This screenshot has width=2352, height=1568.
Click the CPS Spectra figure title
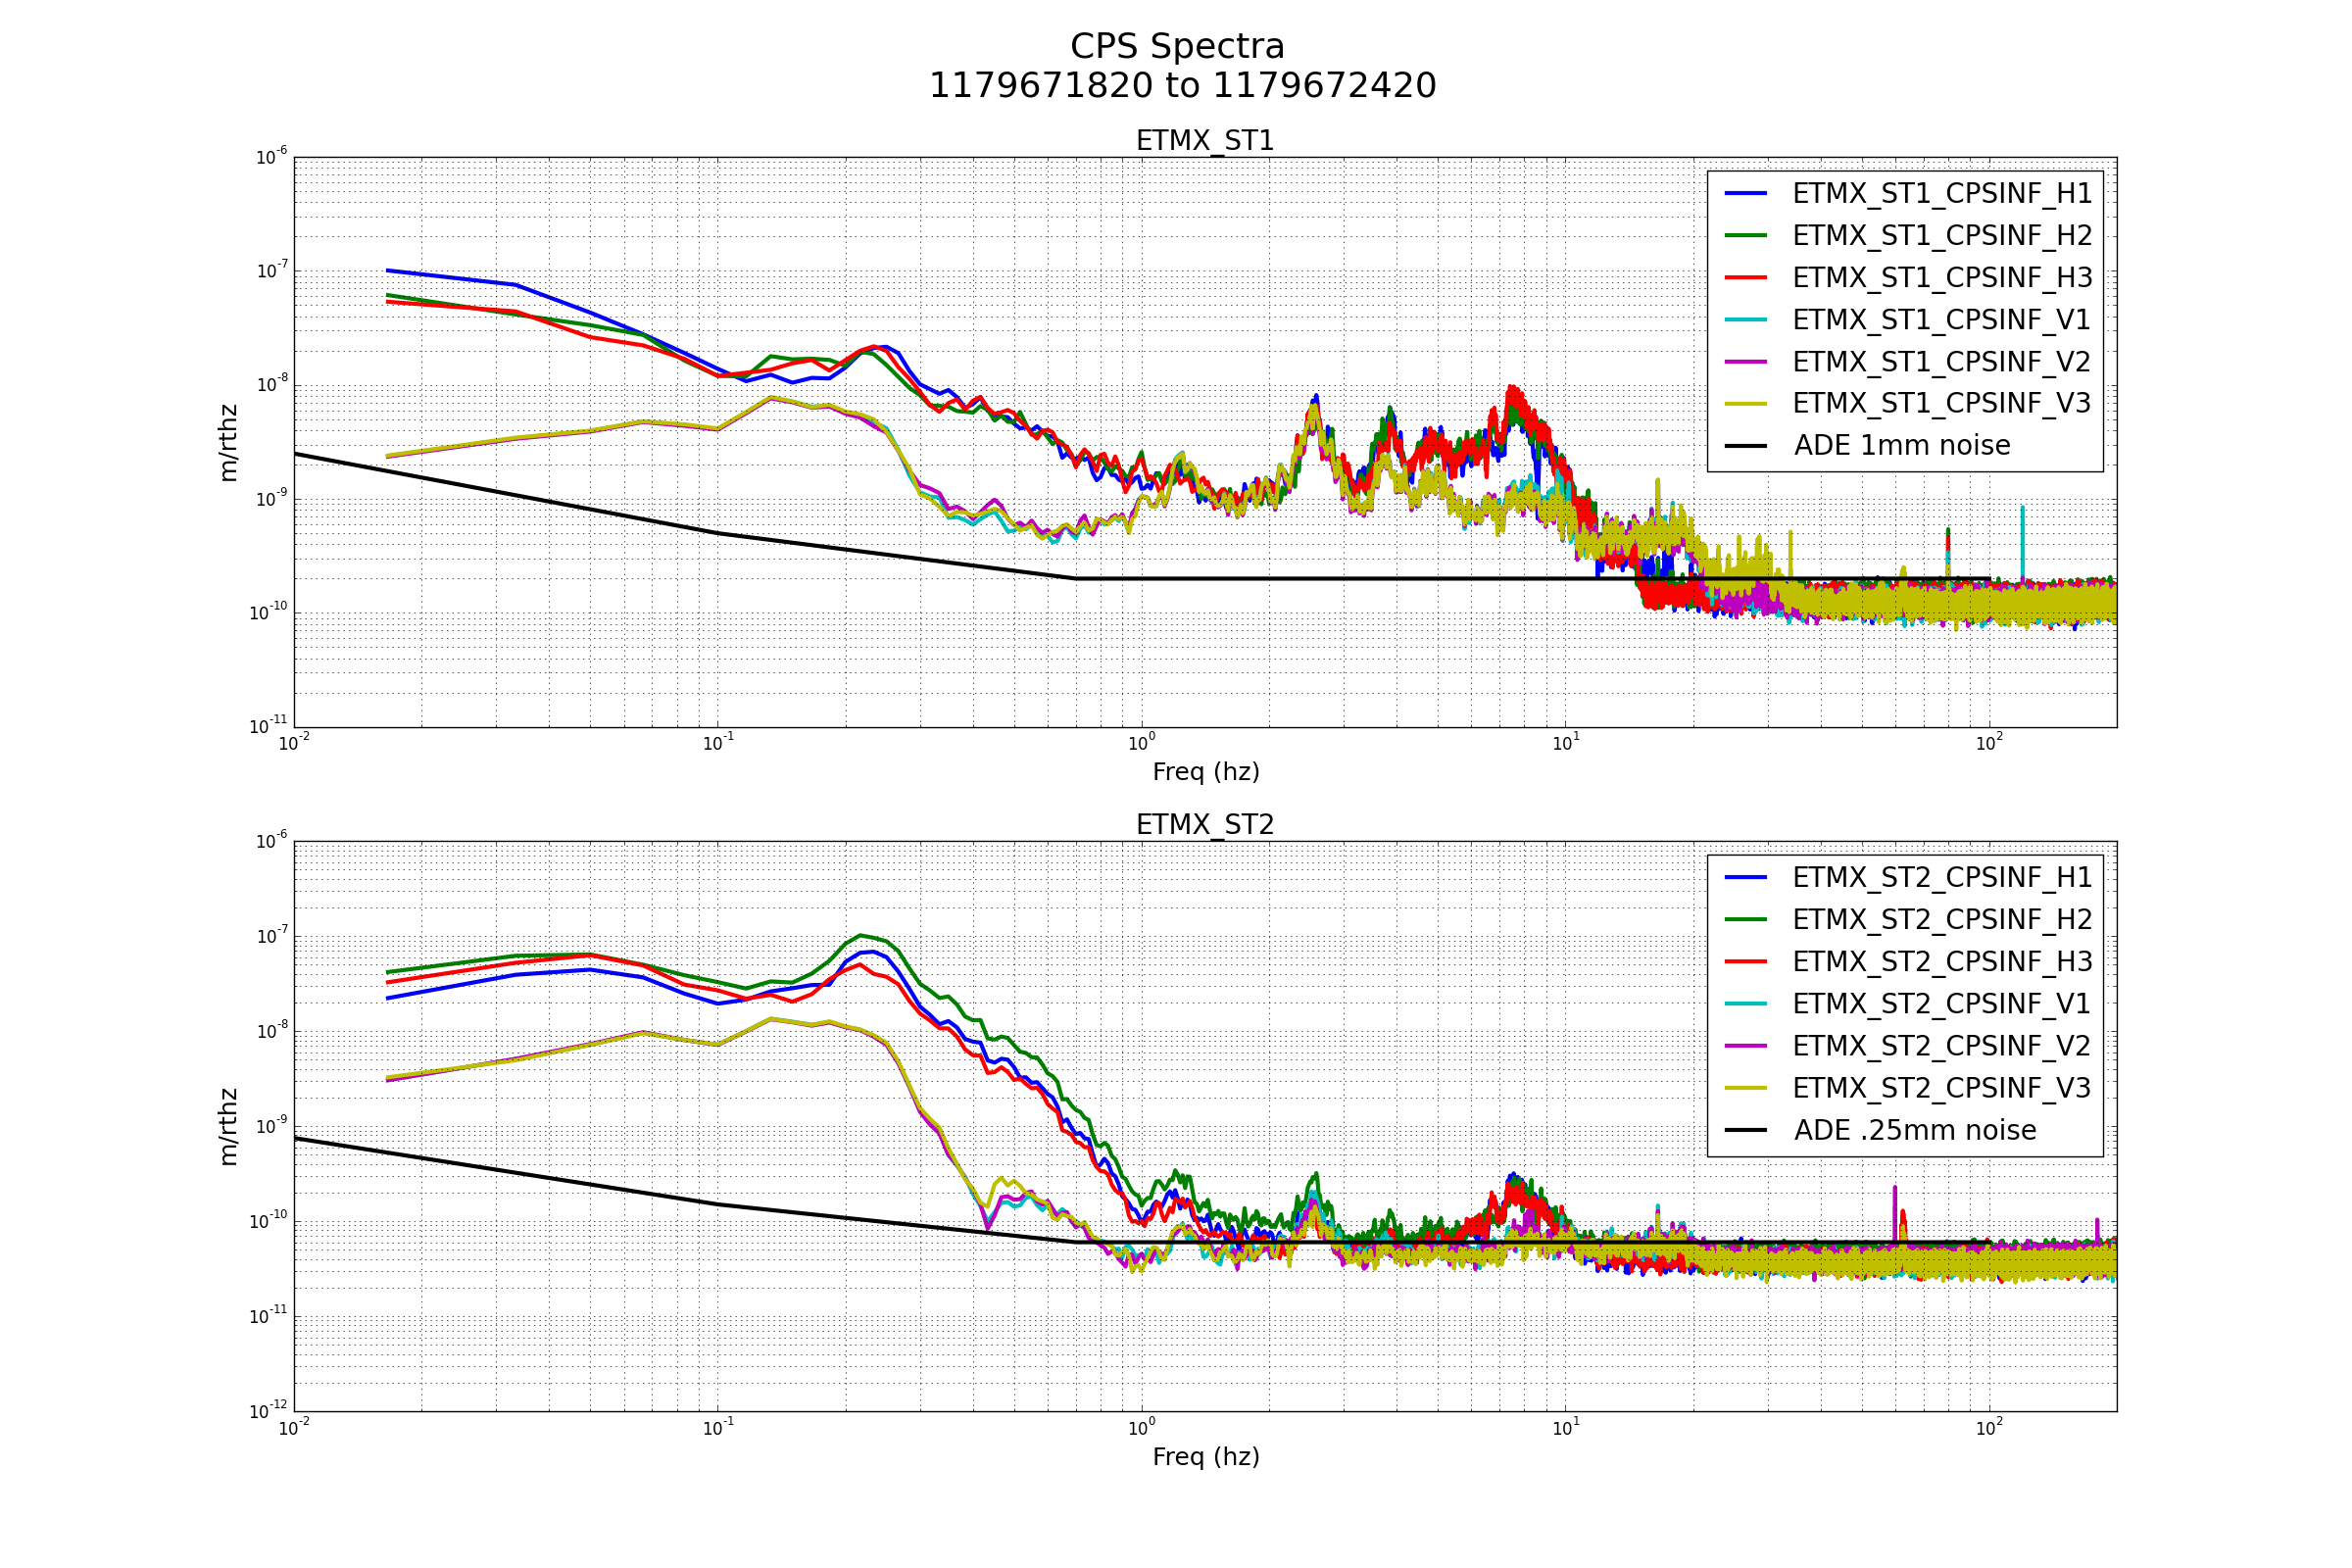click(1177, 47)
